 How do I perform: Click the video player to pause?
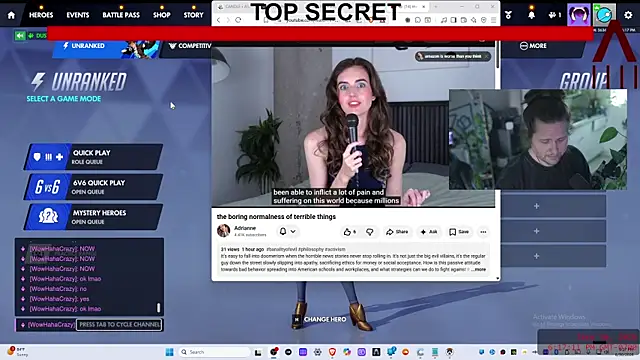tap(353, 127)
